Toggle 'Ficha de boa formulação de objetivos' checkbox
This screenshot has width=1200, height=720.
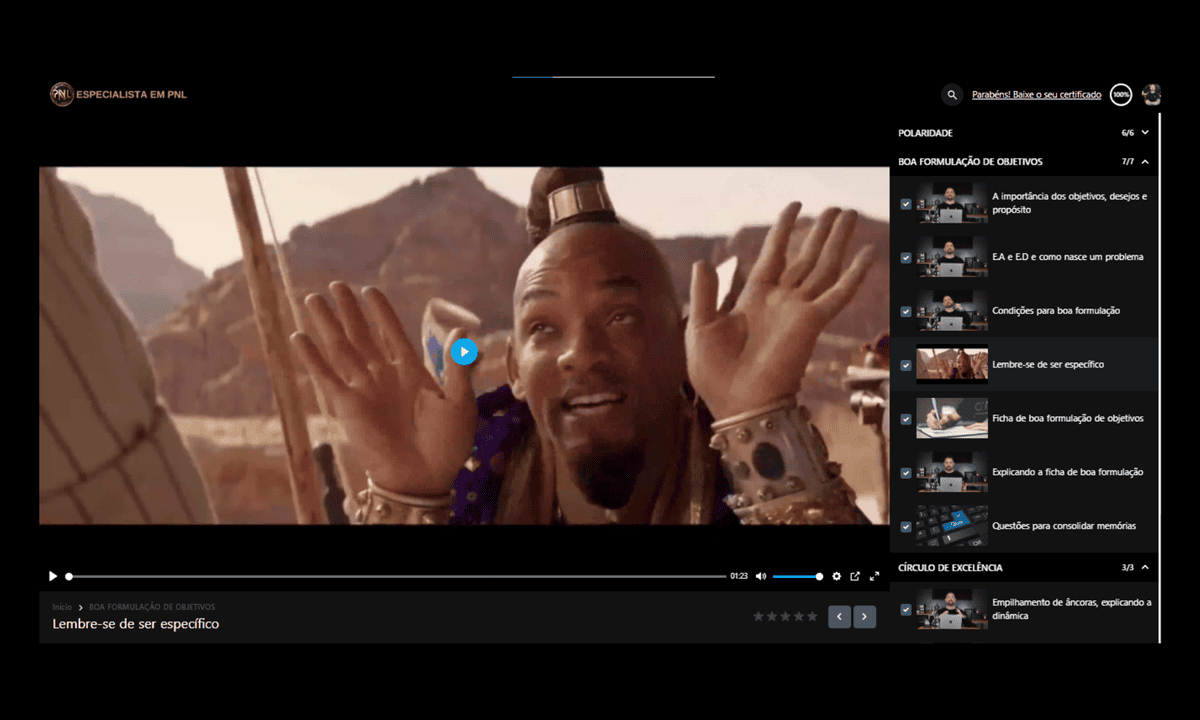coord(906,419)
